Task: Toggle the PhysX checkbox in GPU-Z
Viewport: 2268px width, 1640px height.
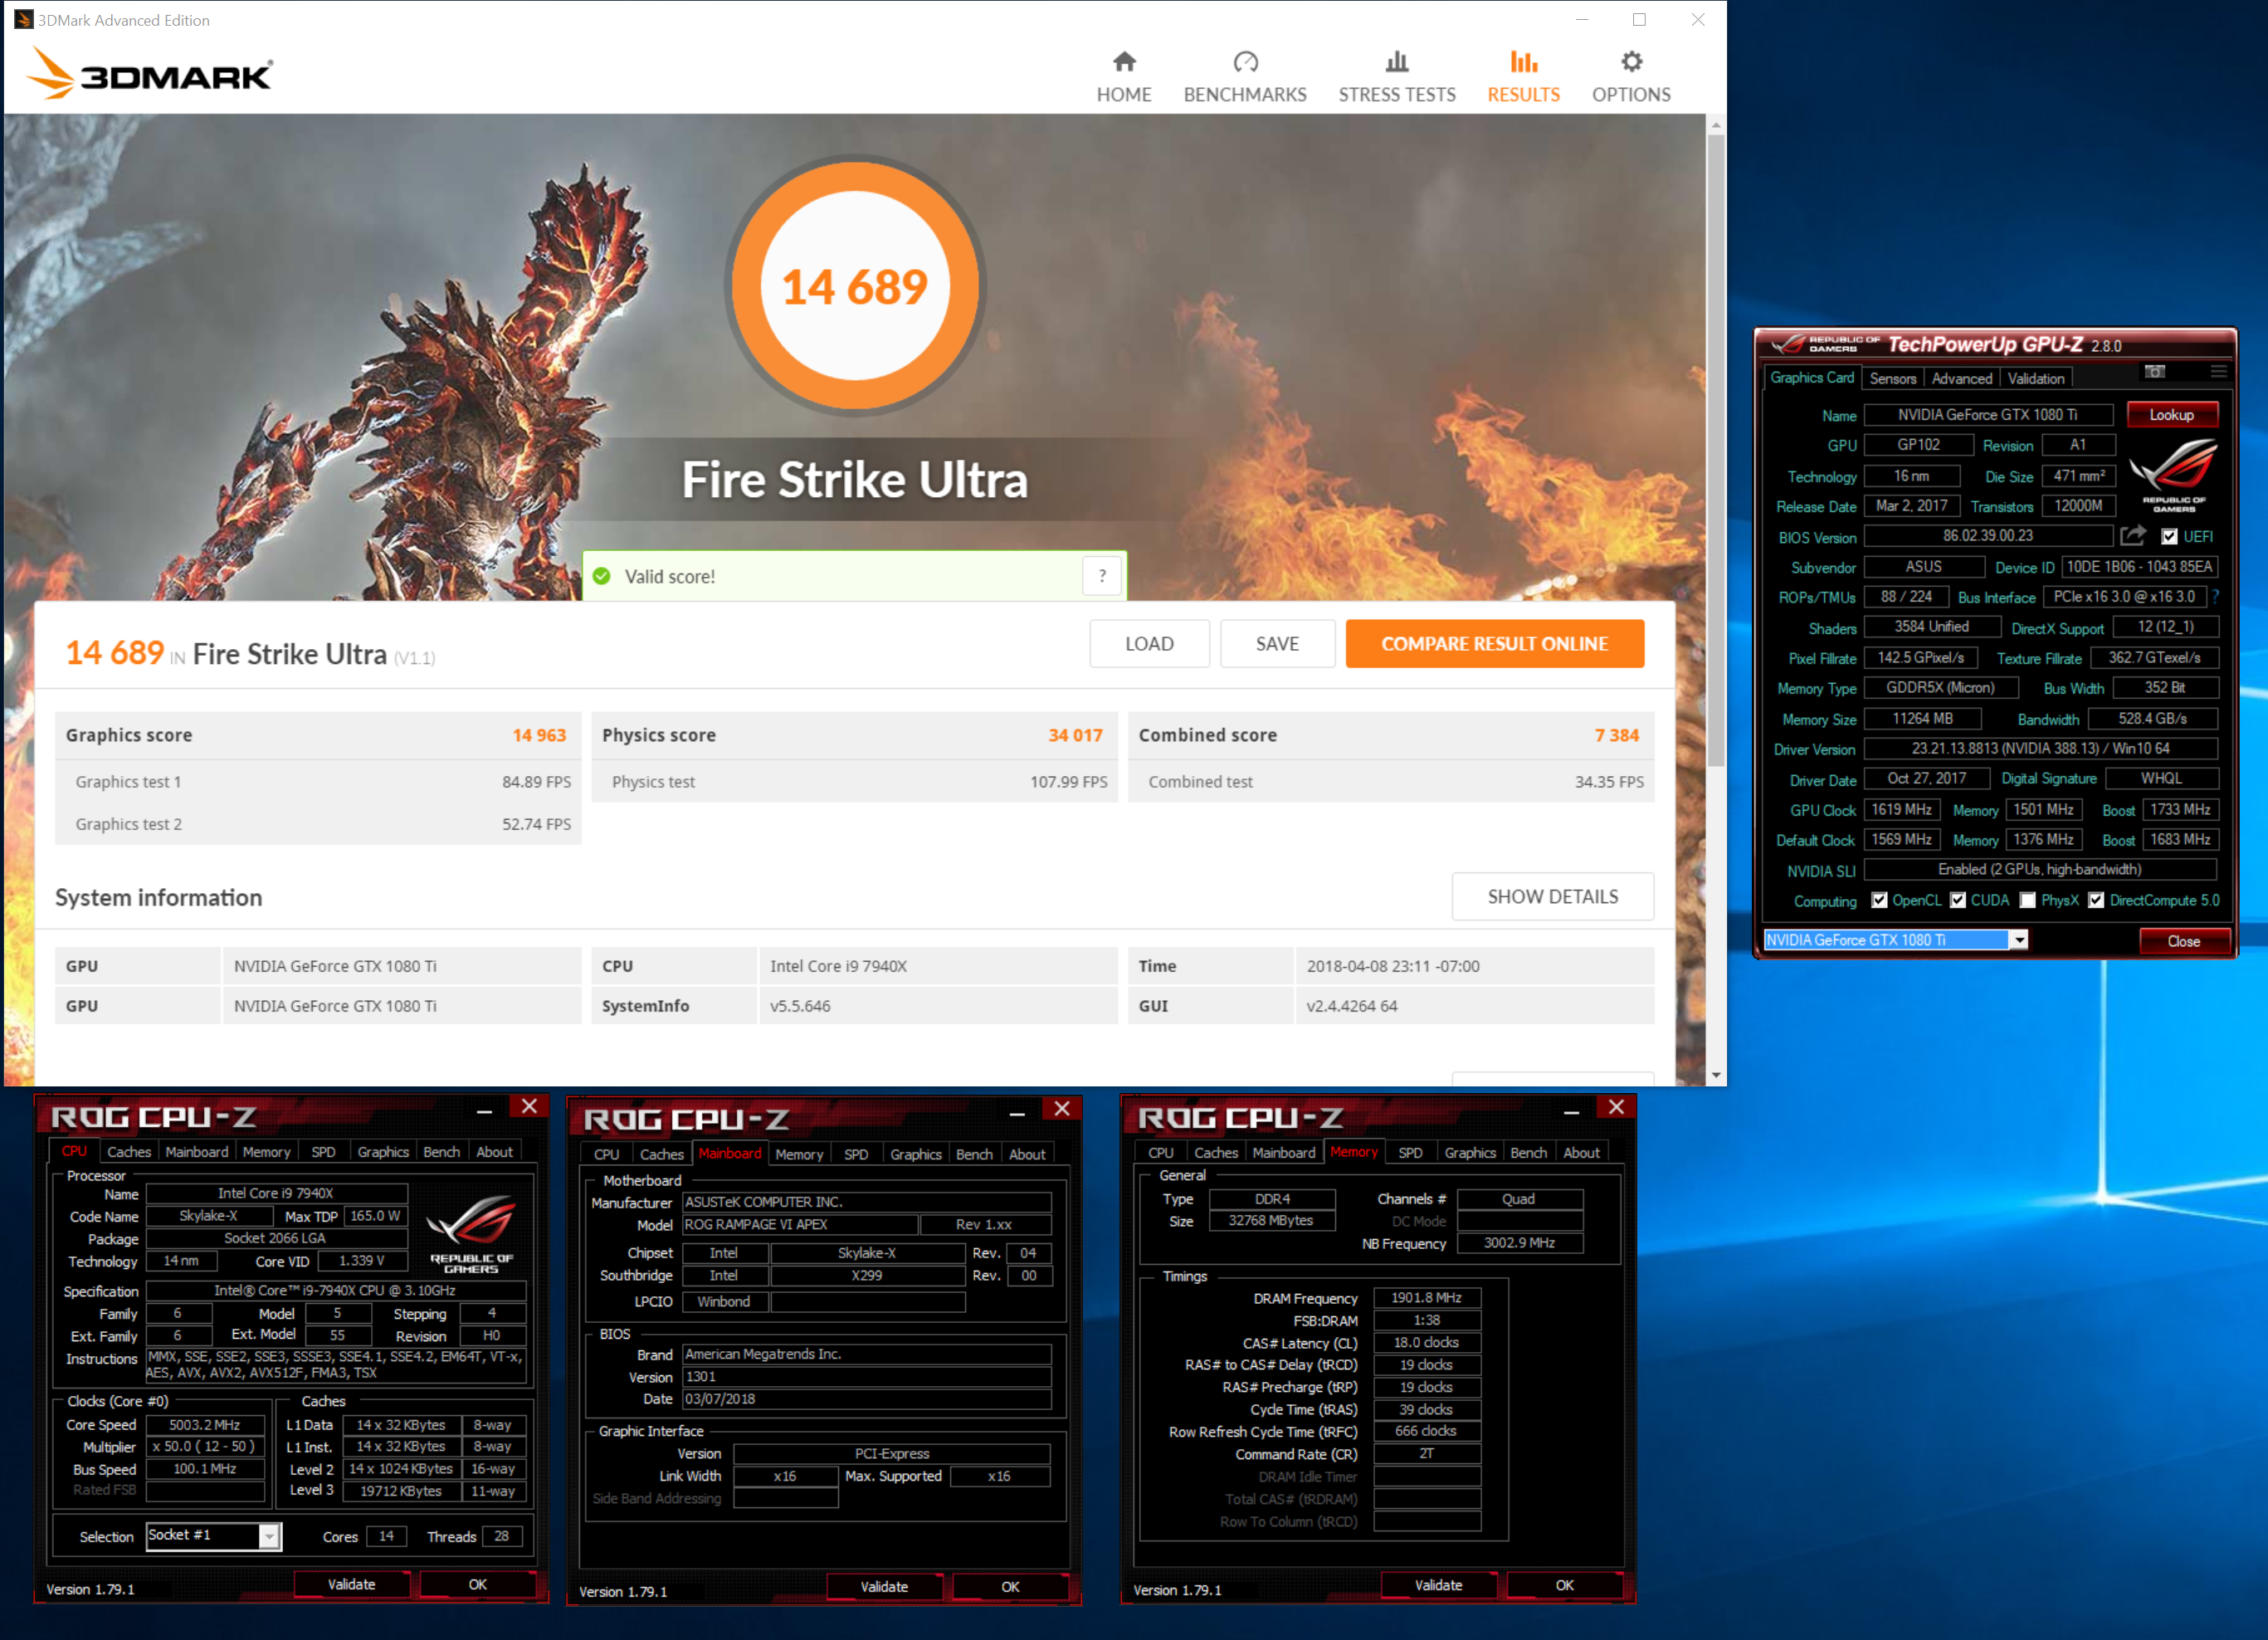Action: click(x=2027, y=900)
